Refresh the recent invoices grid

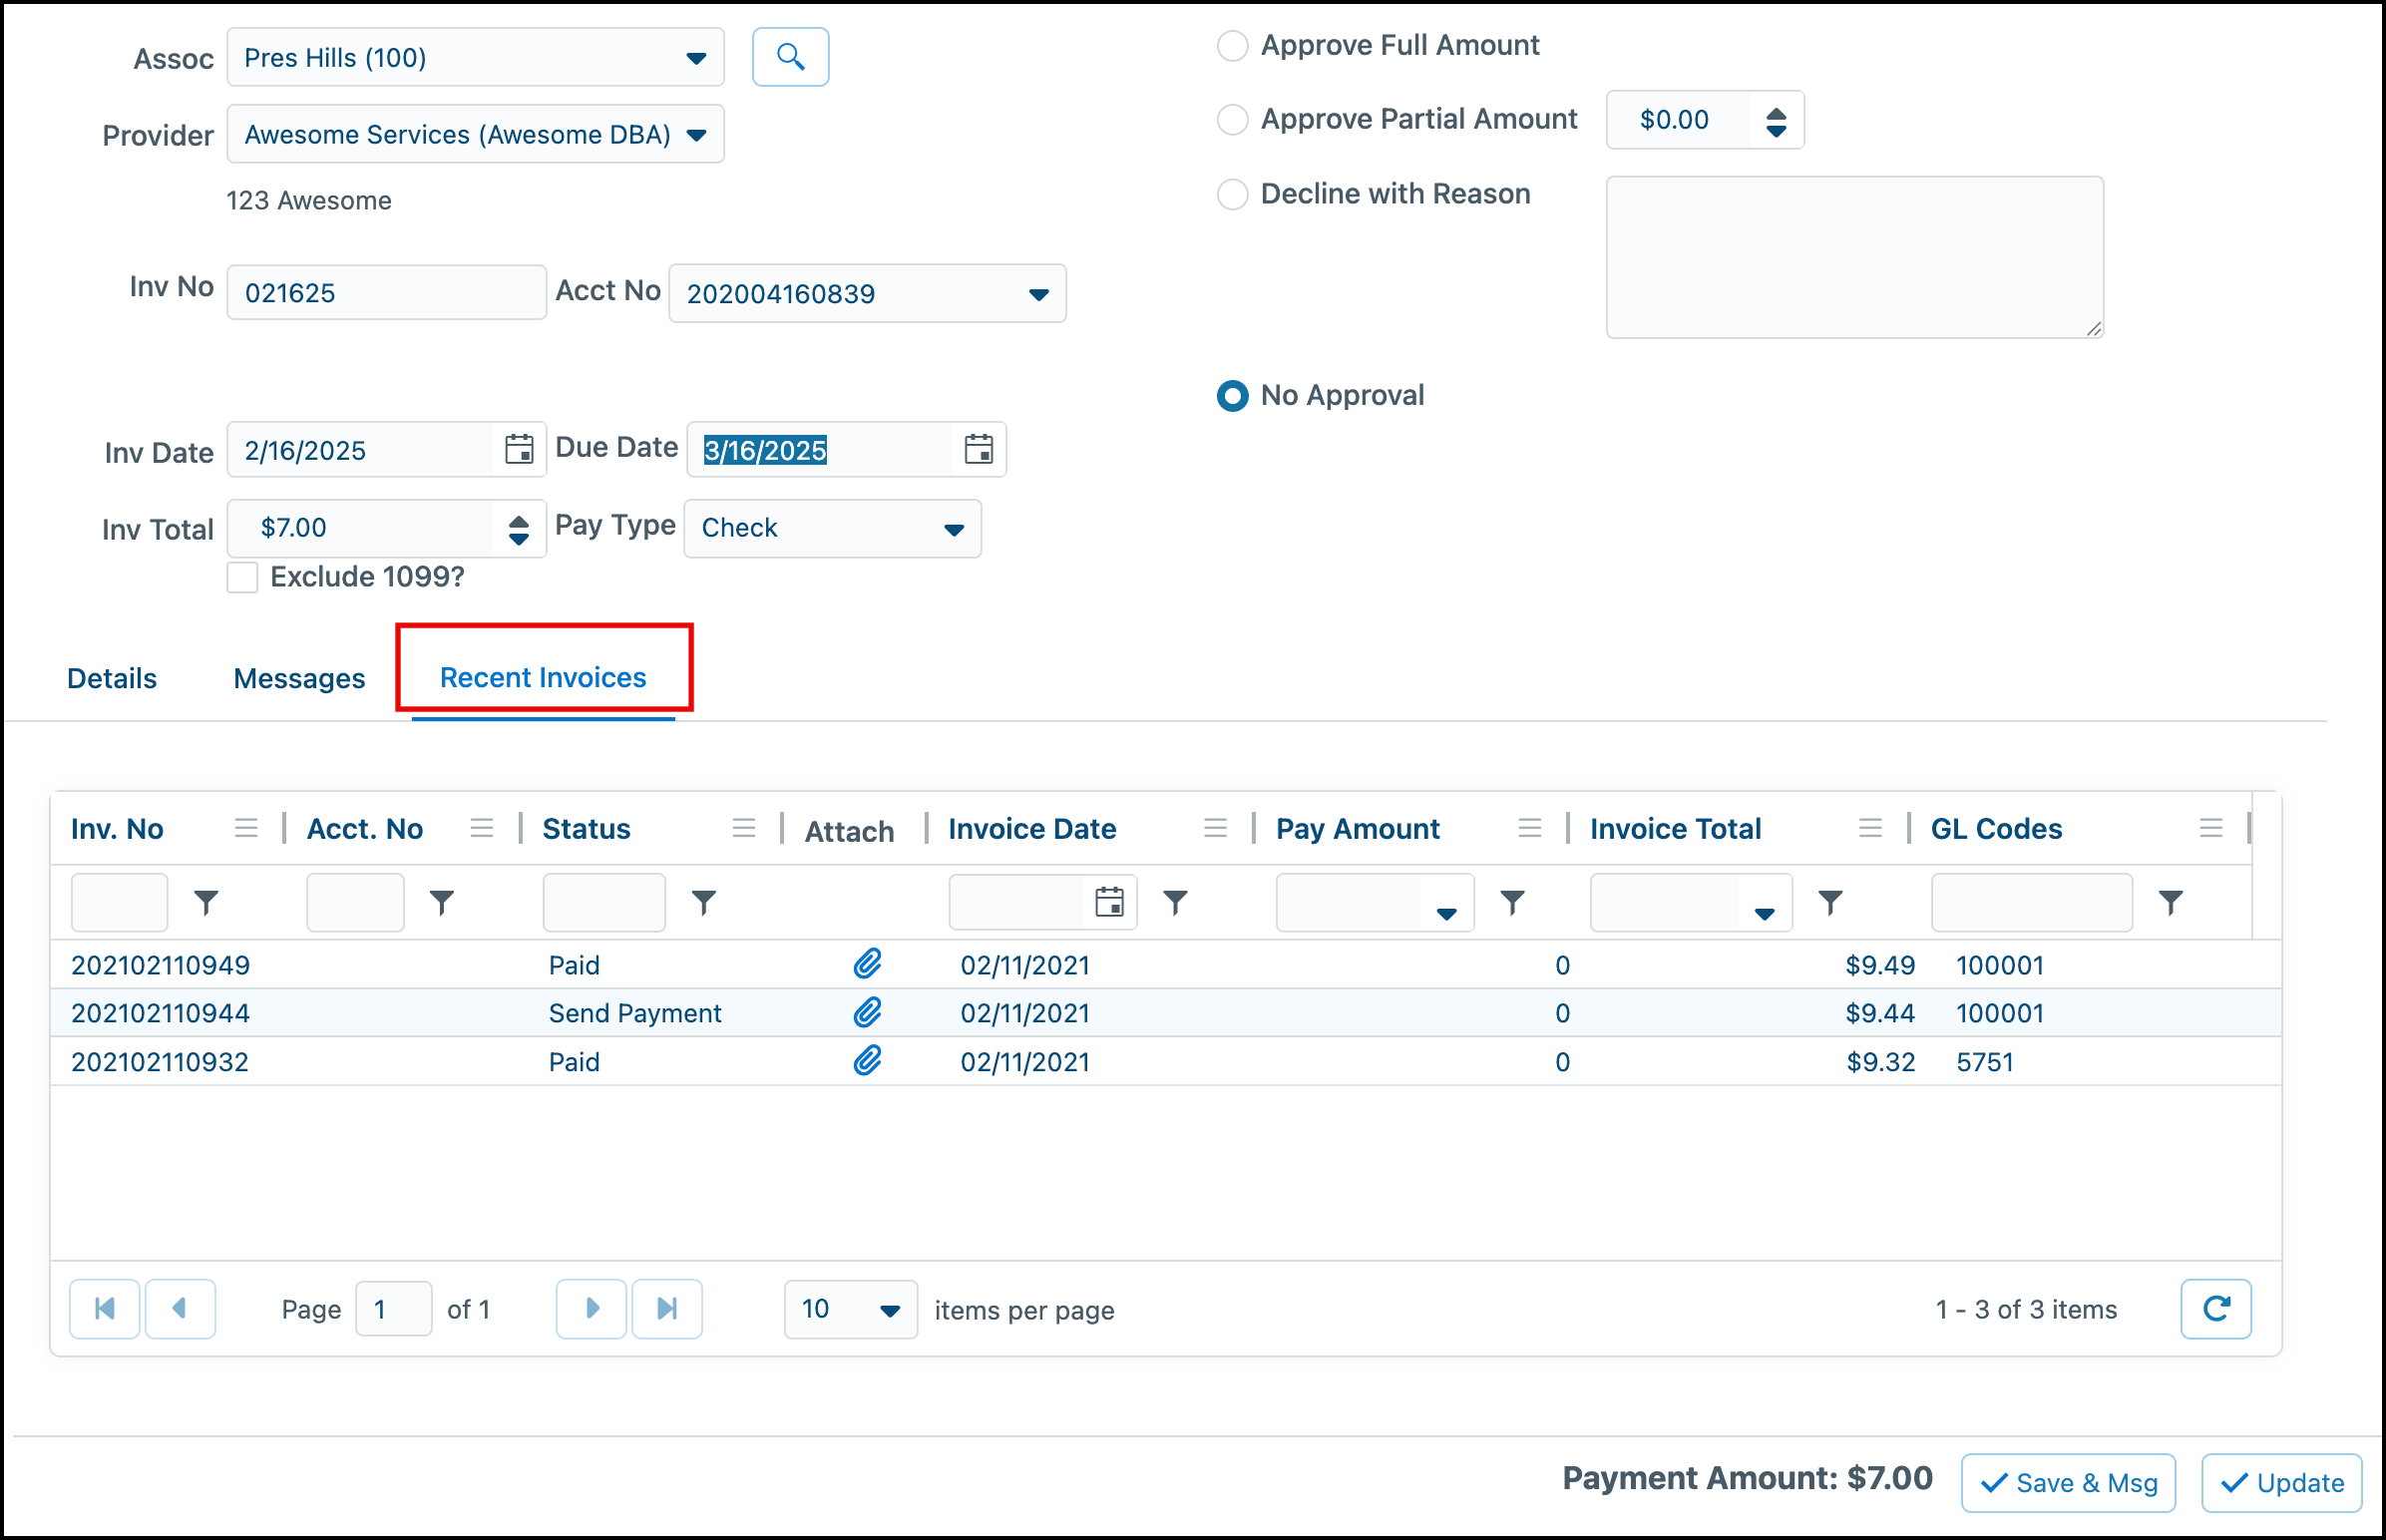point(2216,1308)
